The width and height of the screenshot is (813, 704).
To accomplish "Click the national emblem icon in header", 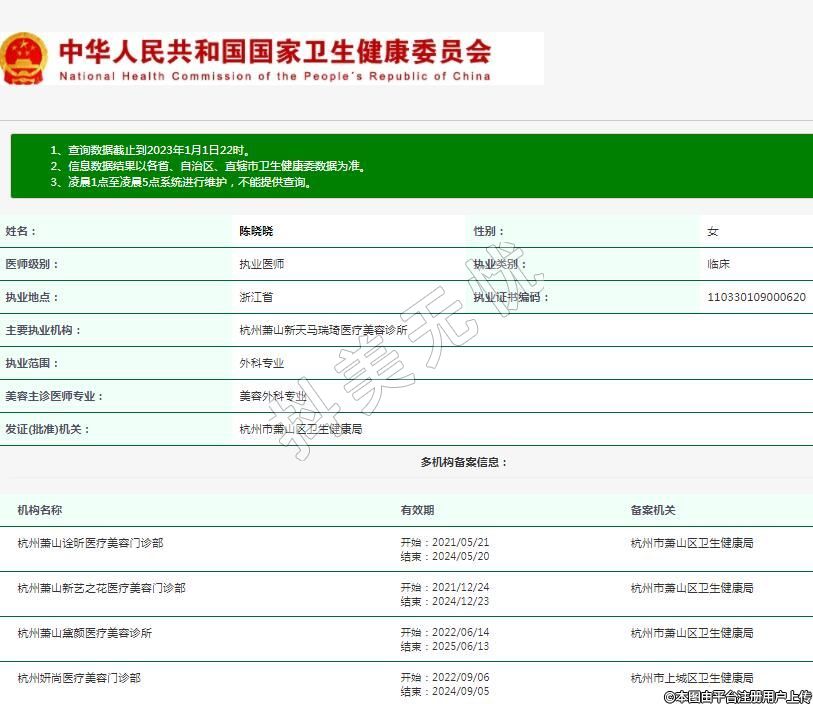I will click(x=24, y=59).
